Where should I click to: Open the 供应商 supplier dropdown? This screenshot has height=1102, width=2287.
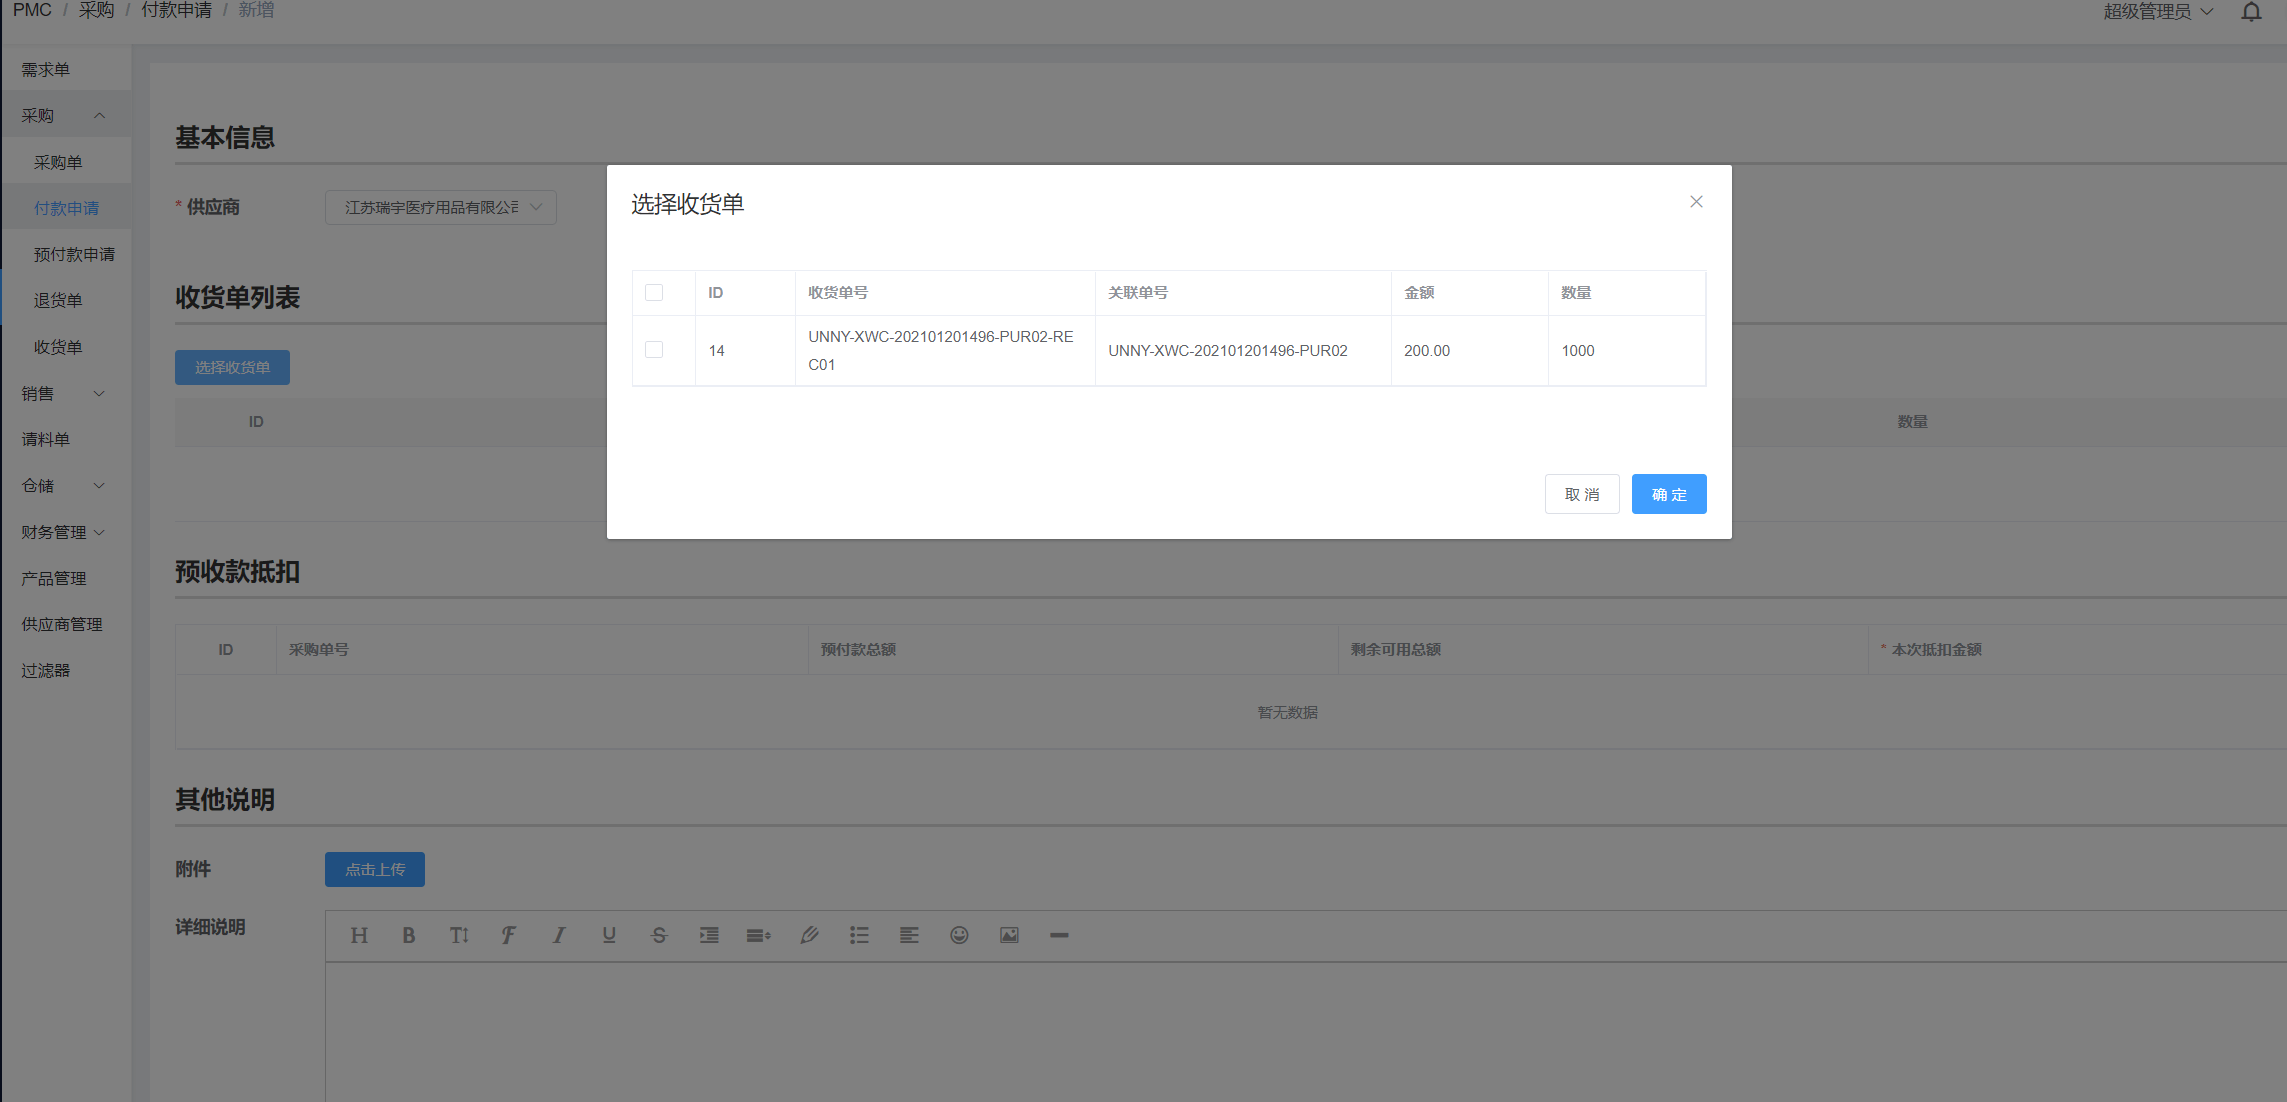click(440, 207)
